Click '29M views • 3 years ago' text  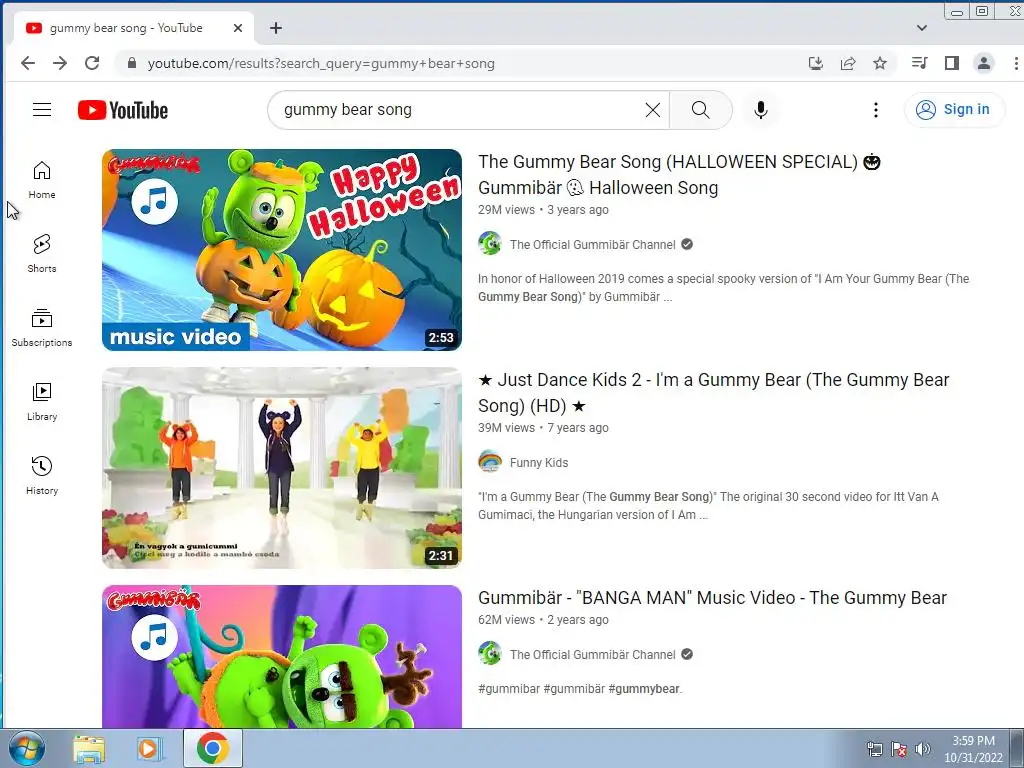[x=543, y=210]
